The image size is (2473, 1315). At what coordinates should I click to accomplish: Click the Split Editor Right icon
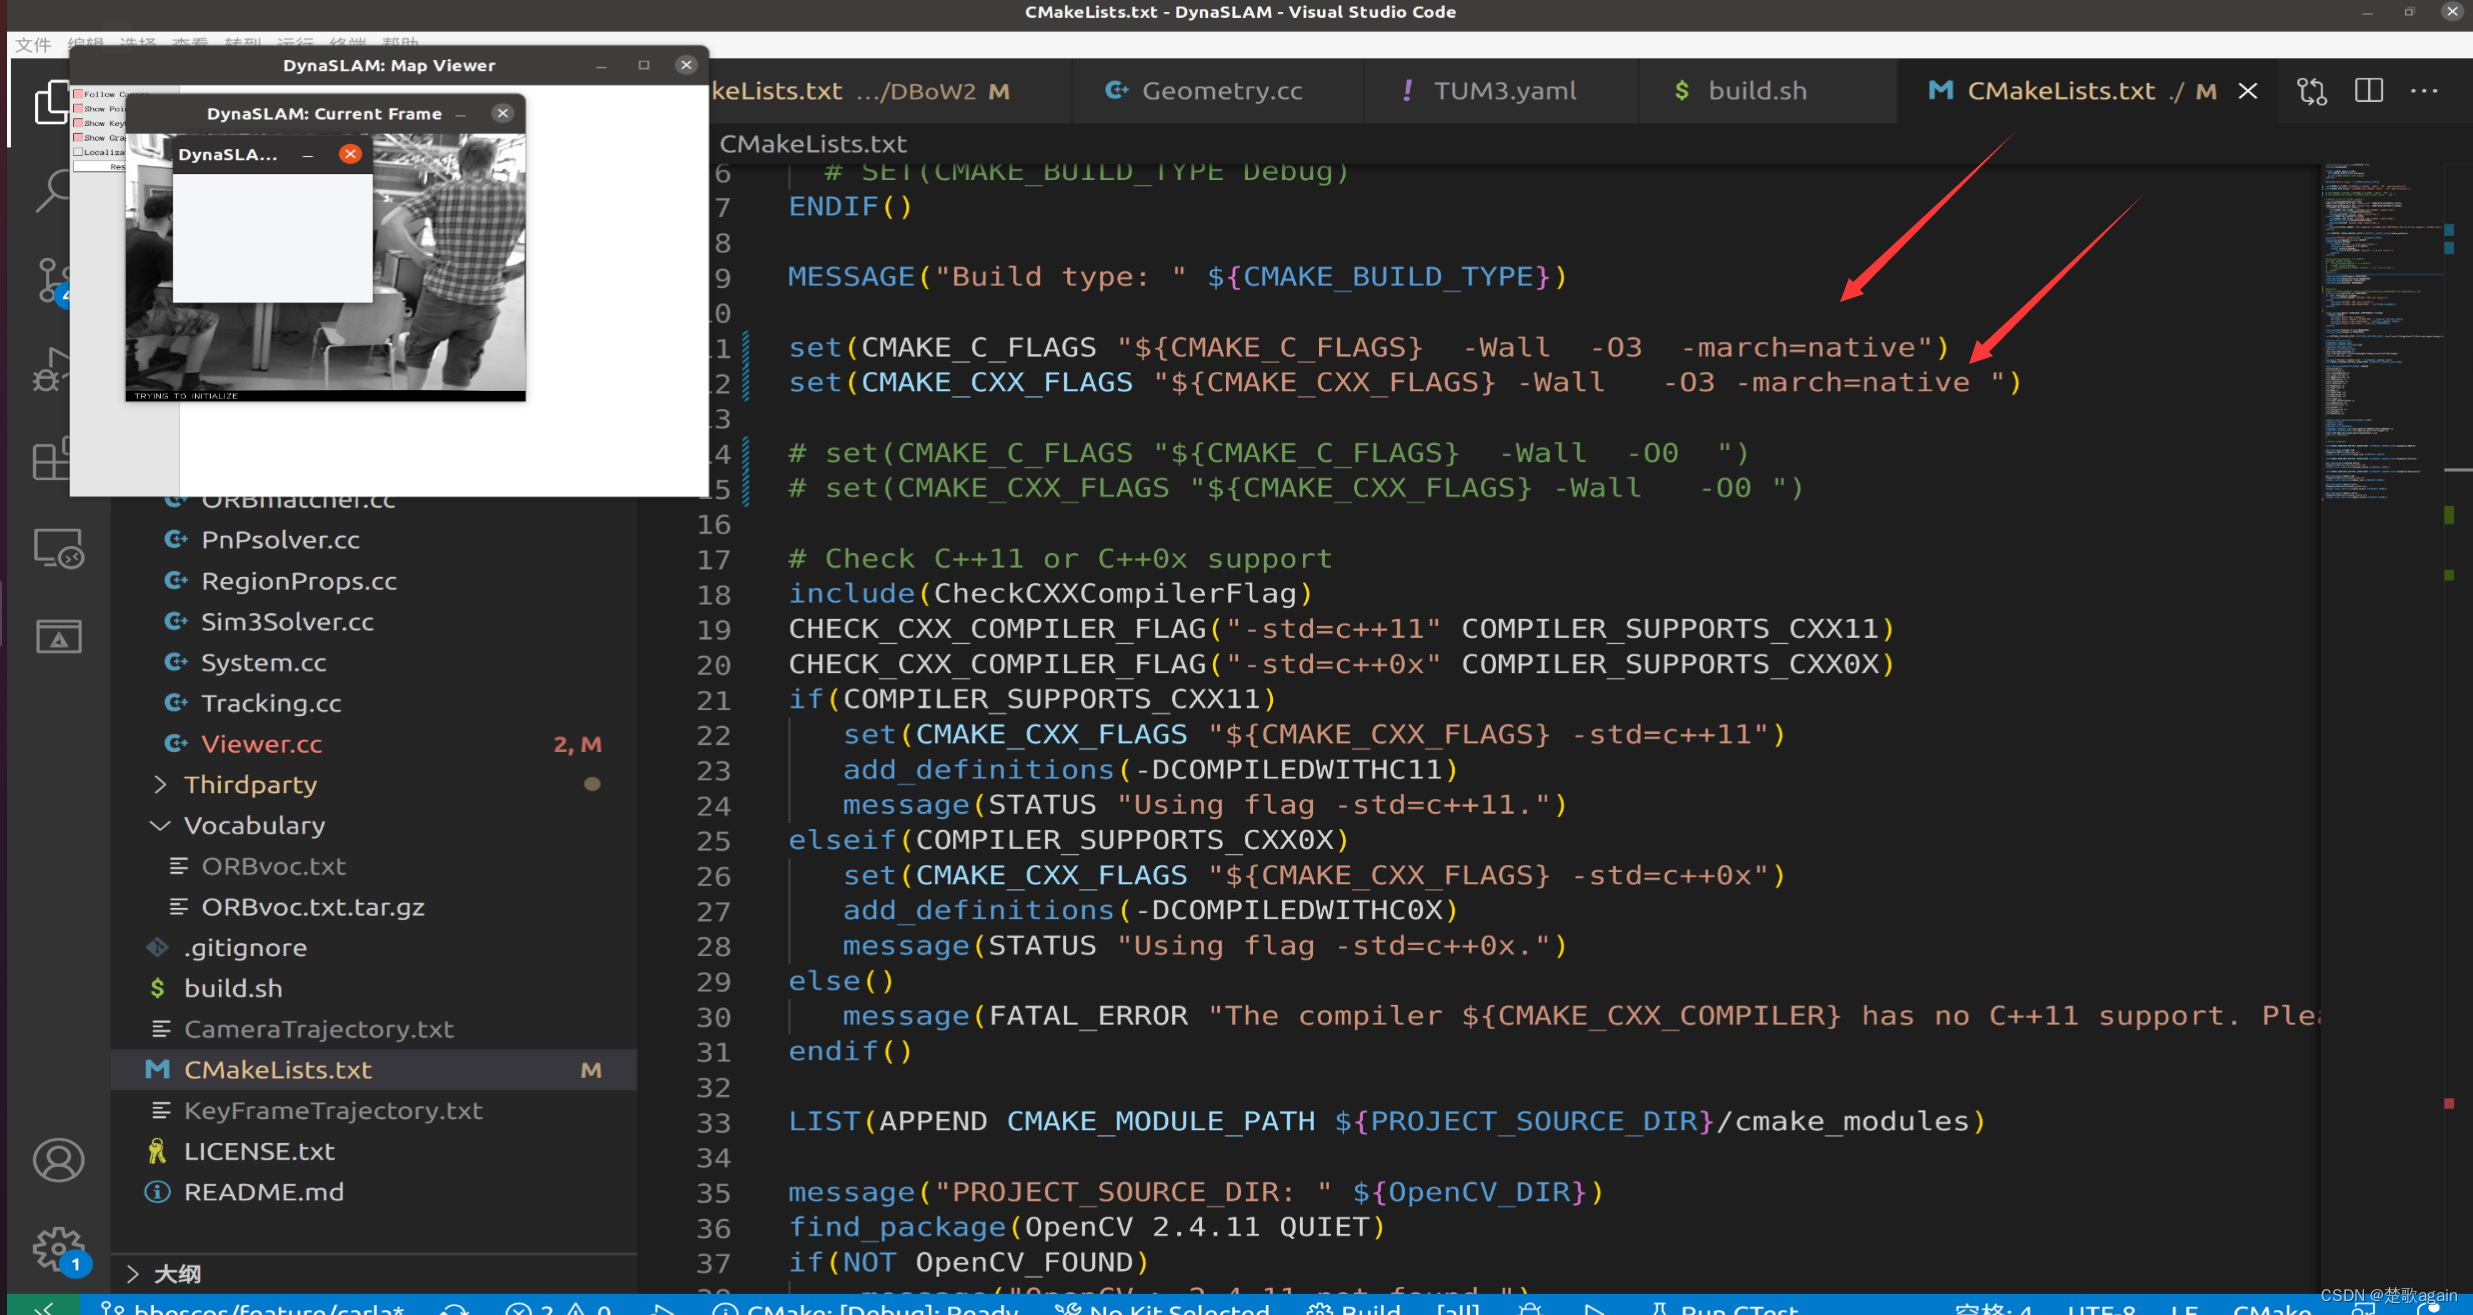(2368, 91)
